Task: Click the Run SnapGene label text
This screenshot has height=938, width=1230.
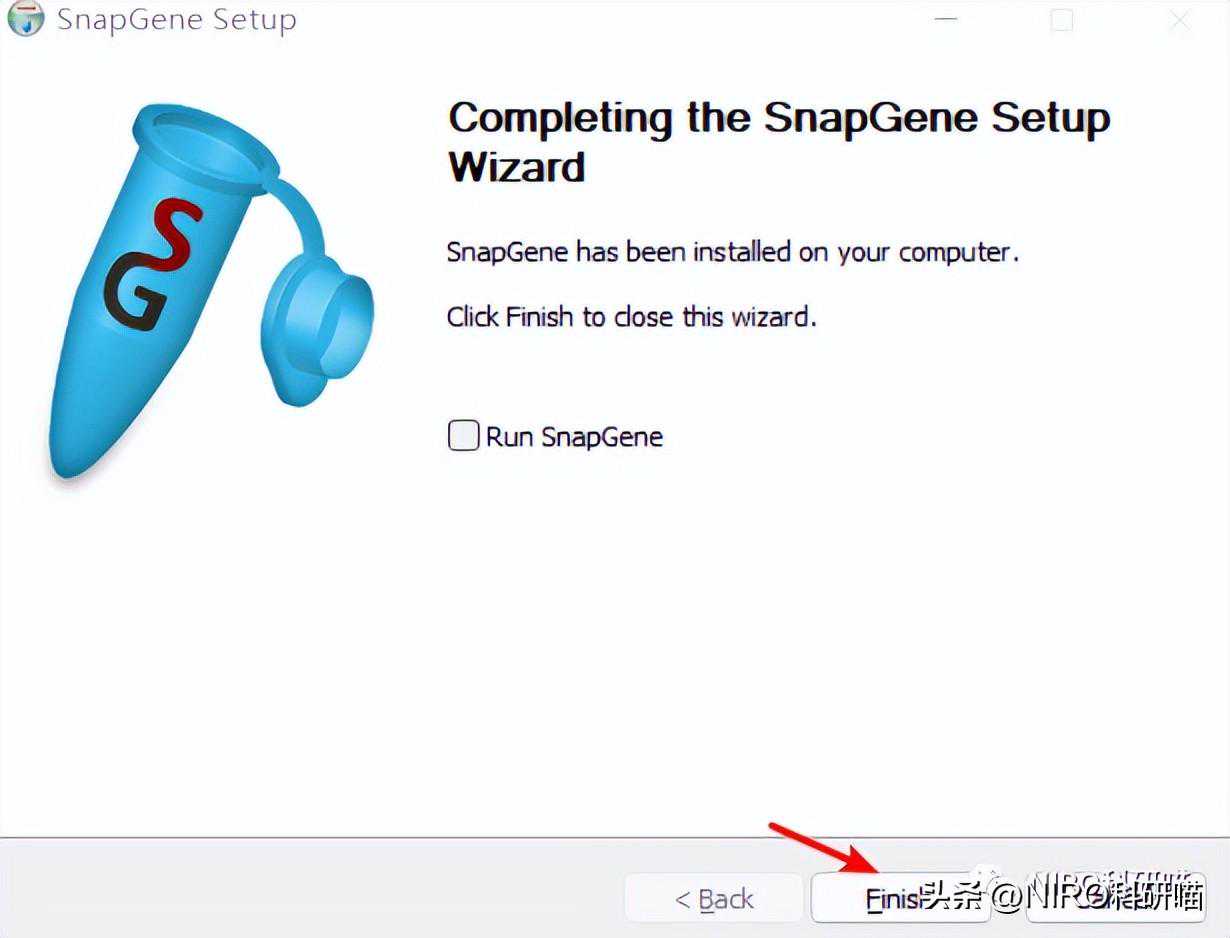Action: pyautogui.click(x=574, y=437)
